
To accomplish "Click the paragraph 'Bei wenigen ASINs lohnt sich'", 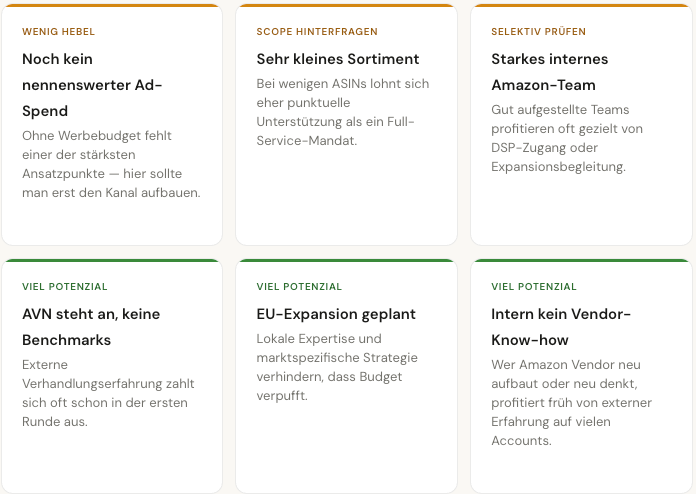I will [x=342, y=112].
